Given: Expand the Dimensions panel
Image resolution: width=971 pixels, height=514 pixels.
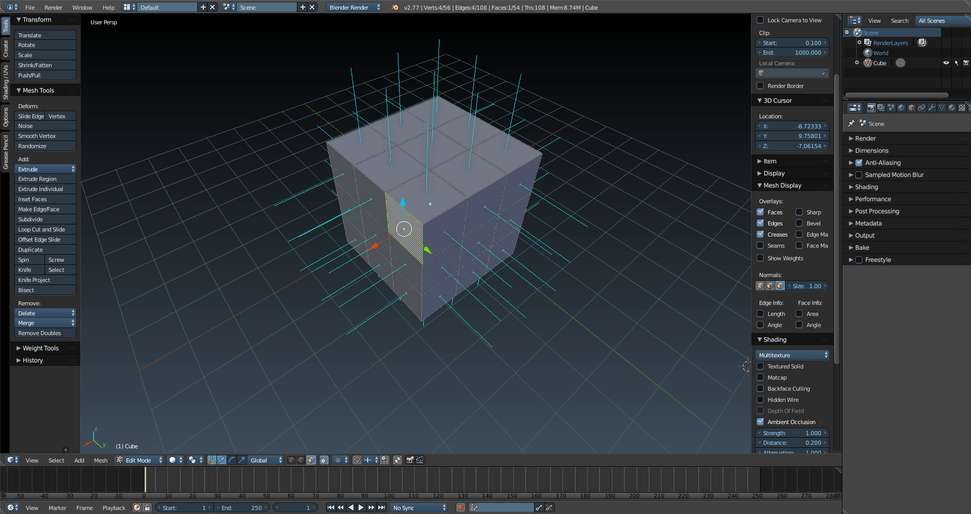Looking at the screenshot, I should click(871, 151).
